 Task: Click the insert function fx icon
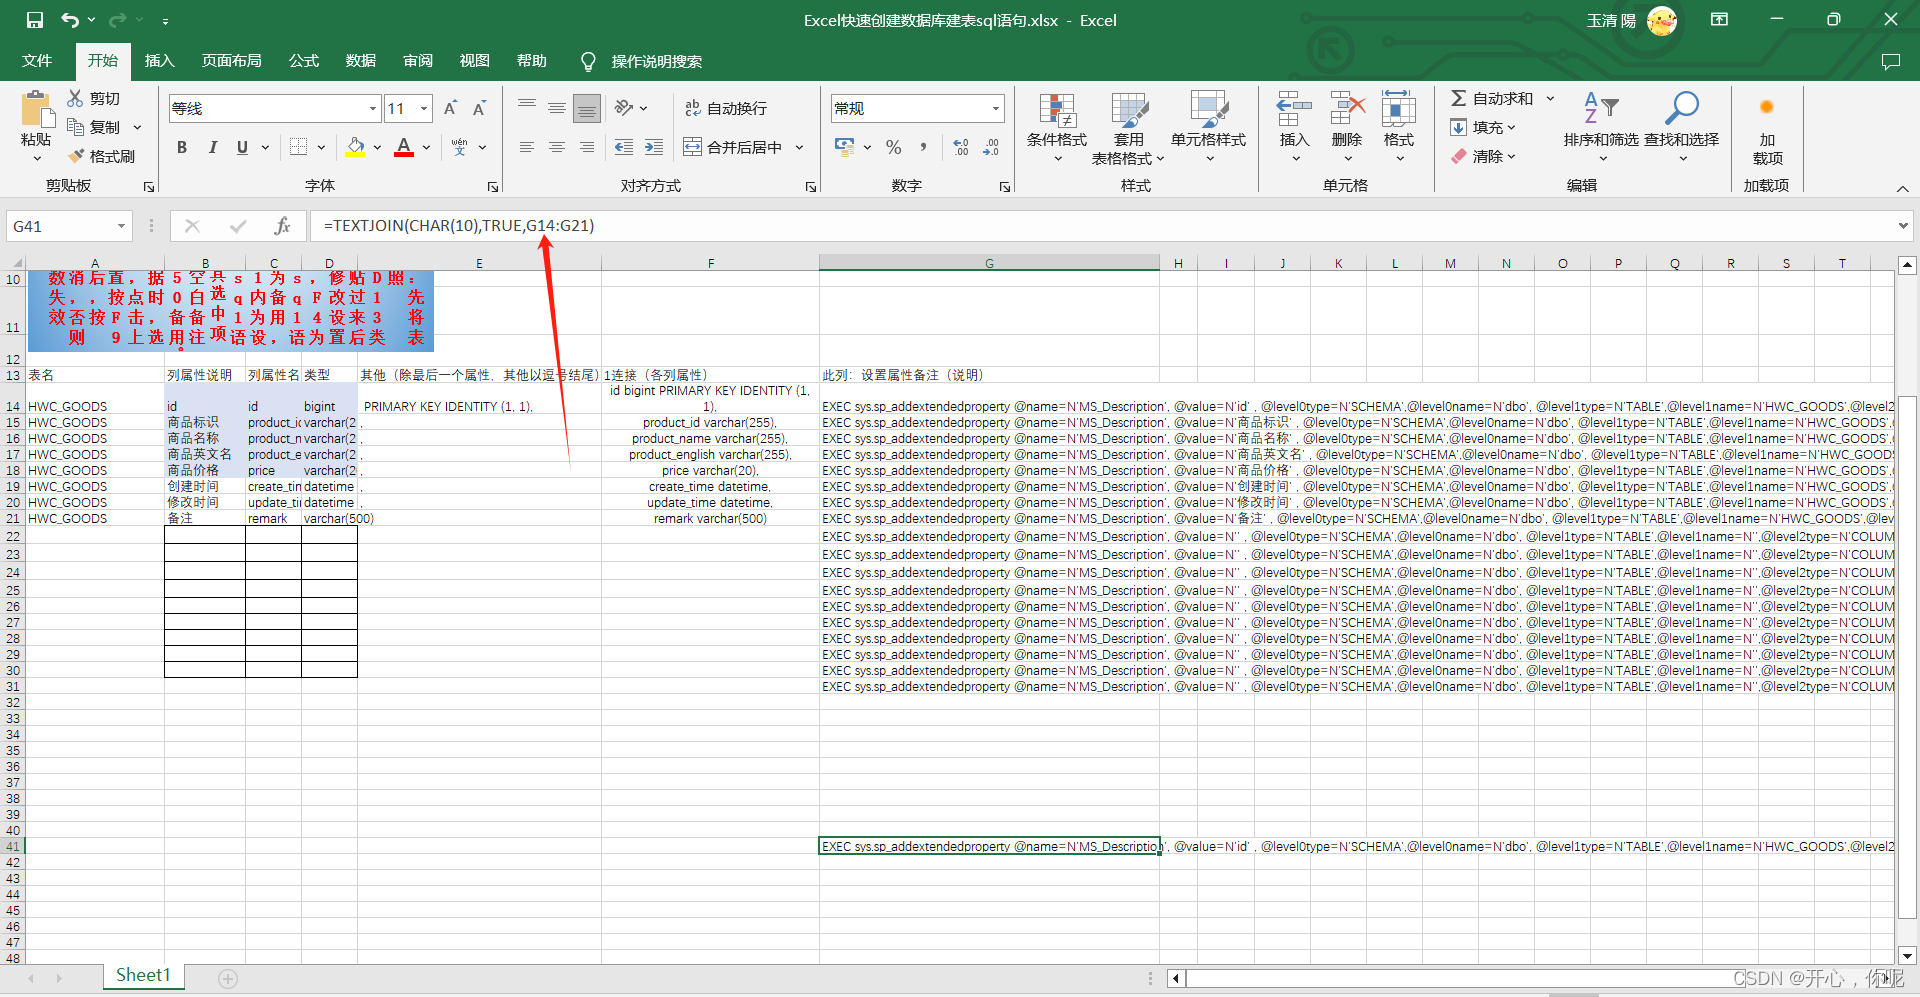pyautogui.click(x=283, y=226)
